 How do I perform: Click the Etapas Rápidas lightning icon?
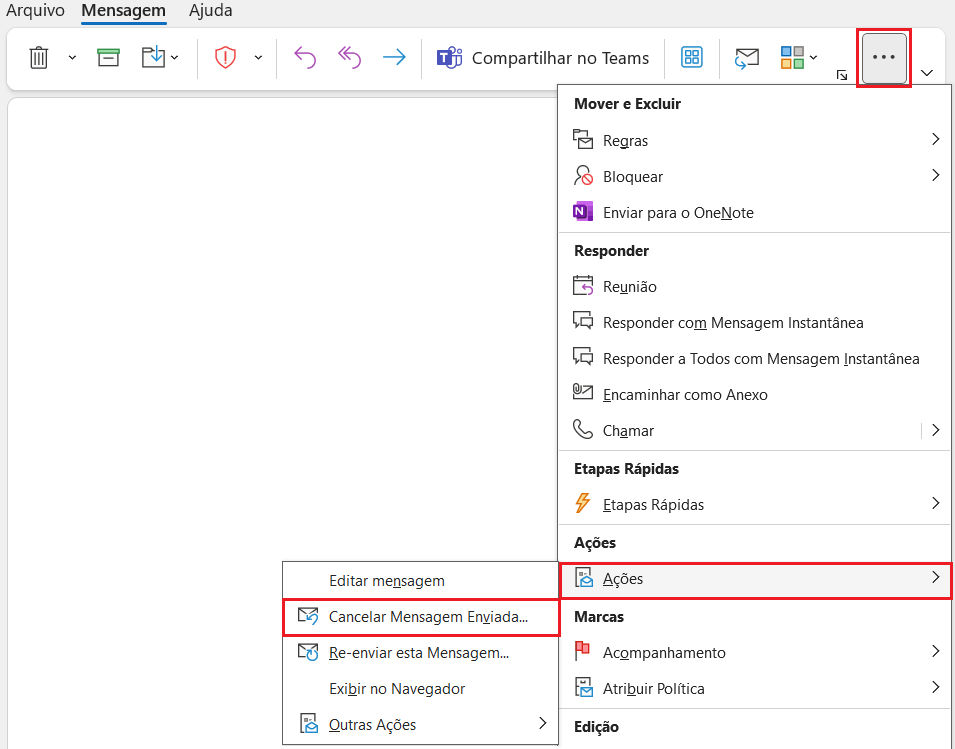[x=583, y=503]
